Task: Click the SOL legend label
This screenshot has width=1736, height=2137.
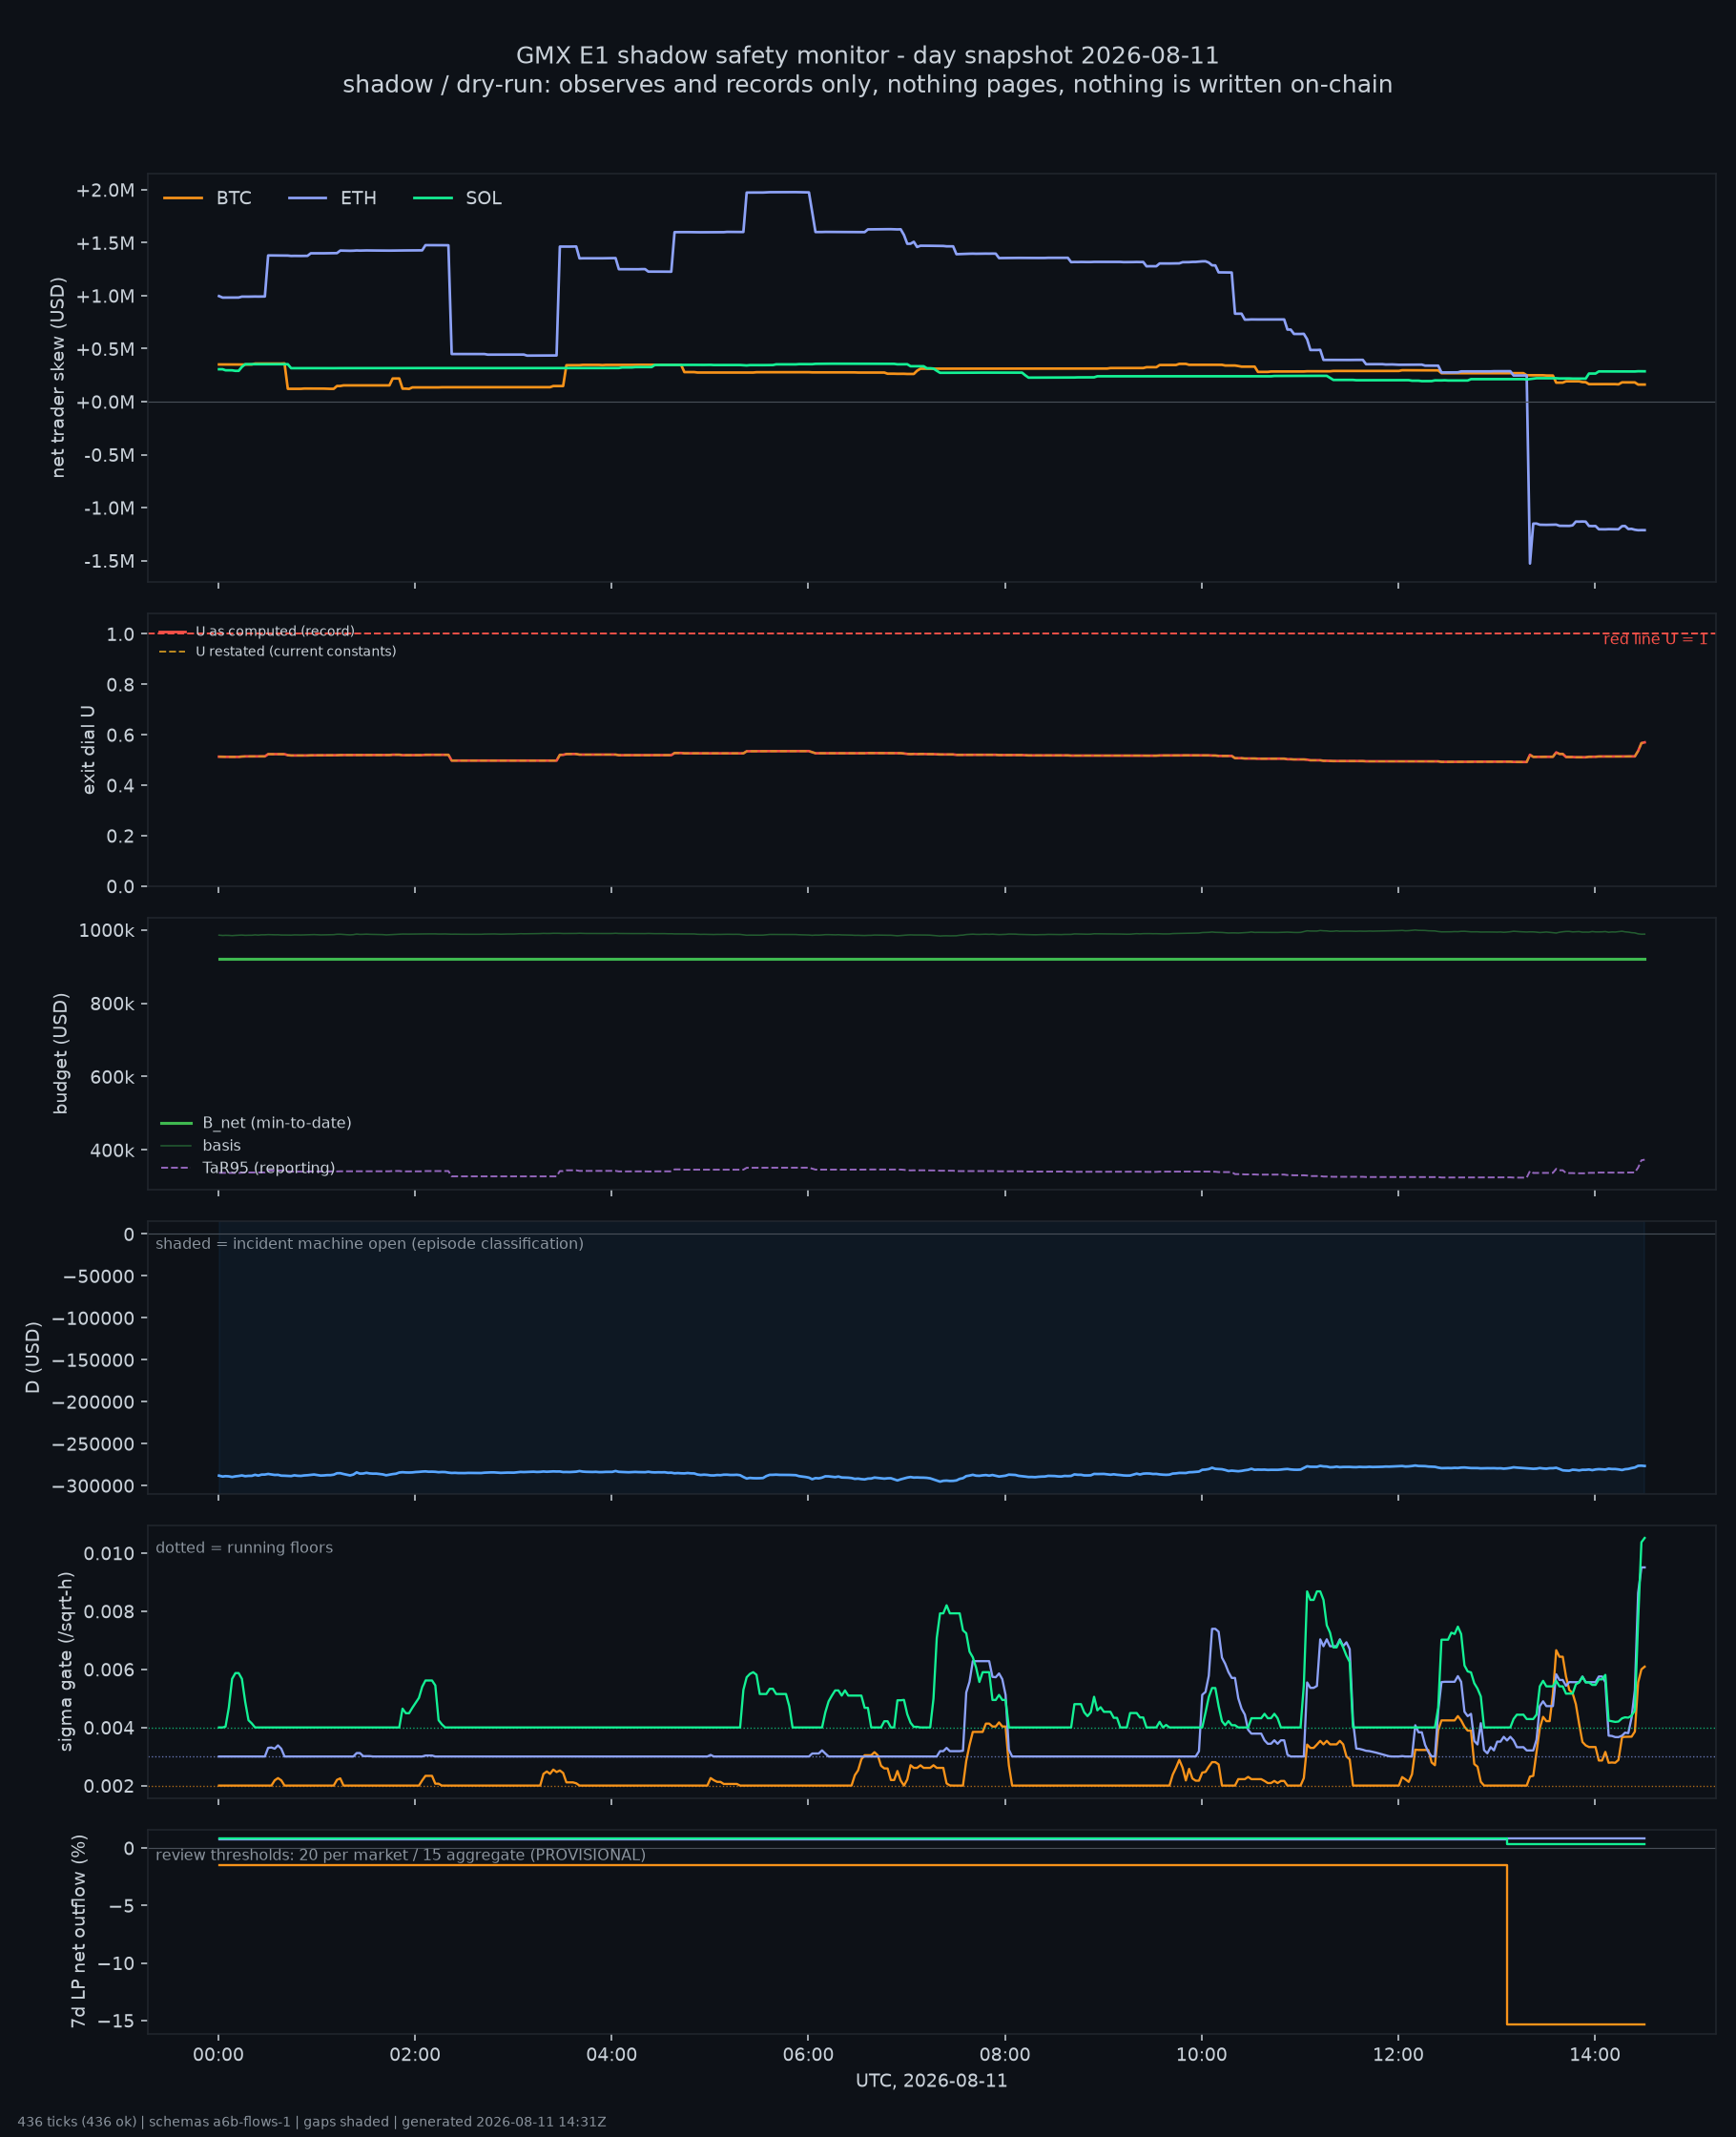Action: (483, 198)
